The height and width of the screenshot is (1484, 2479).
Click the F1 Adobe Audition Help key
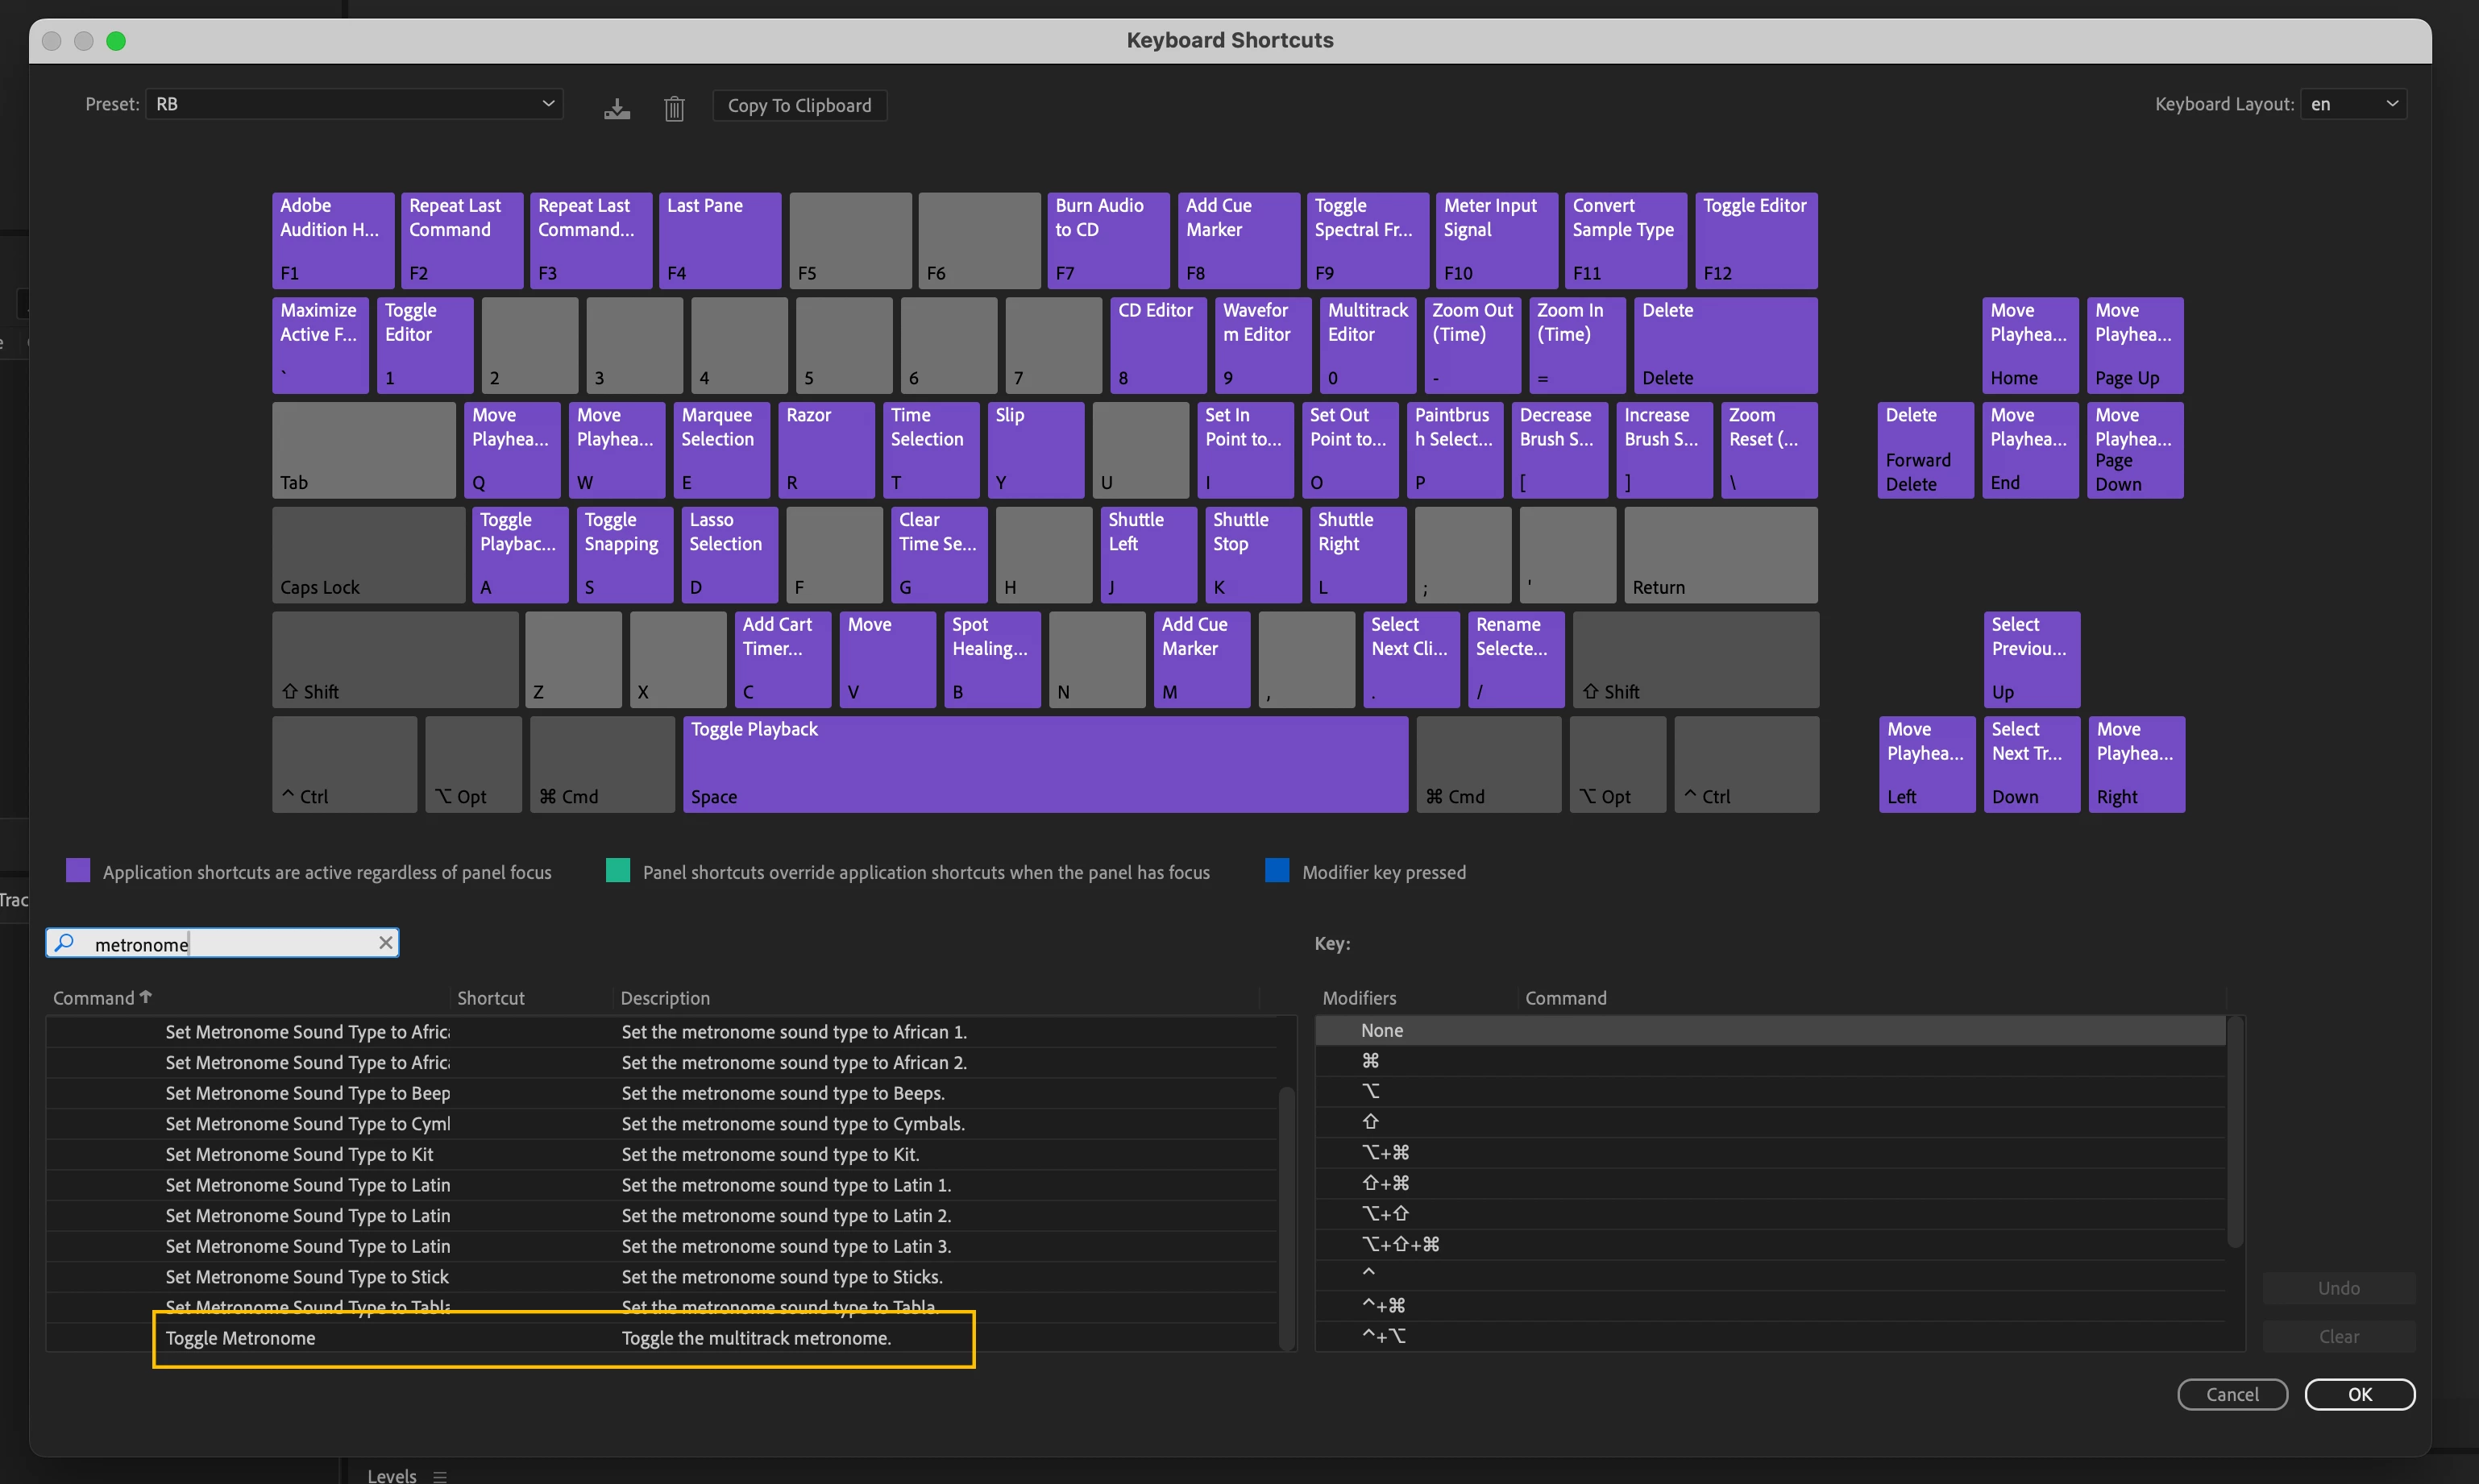click(333, 240)
